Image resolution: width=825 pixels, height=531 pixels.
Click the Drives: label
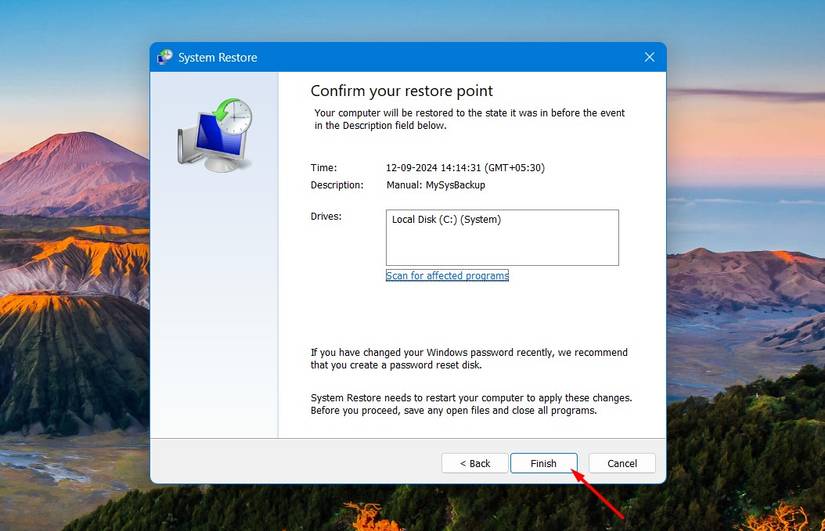click(326, 216)
